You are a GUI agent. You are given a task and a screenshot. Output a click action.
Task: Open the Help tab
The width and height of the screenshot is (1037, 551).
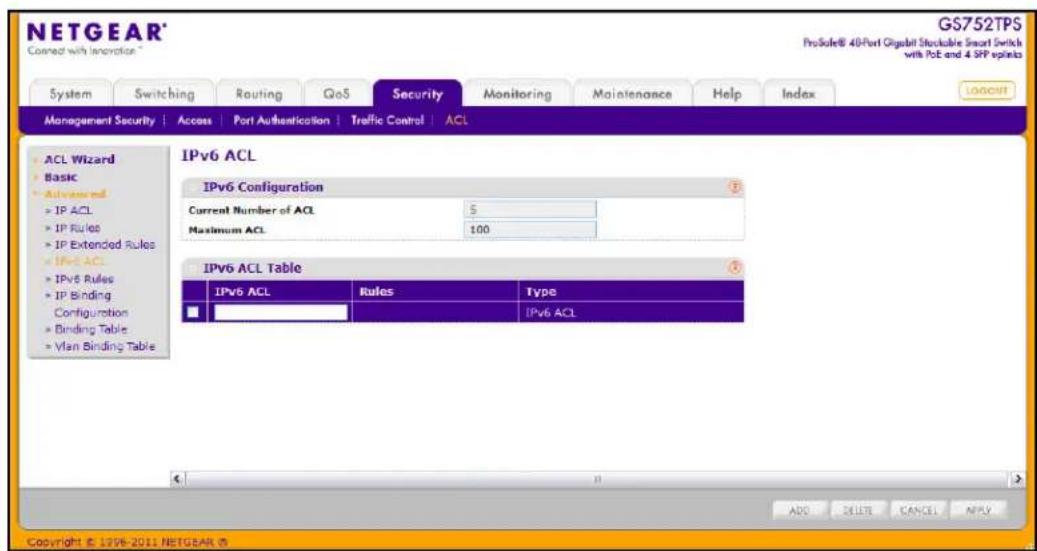coord(727,95)
